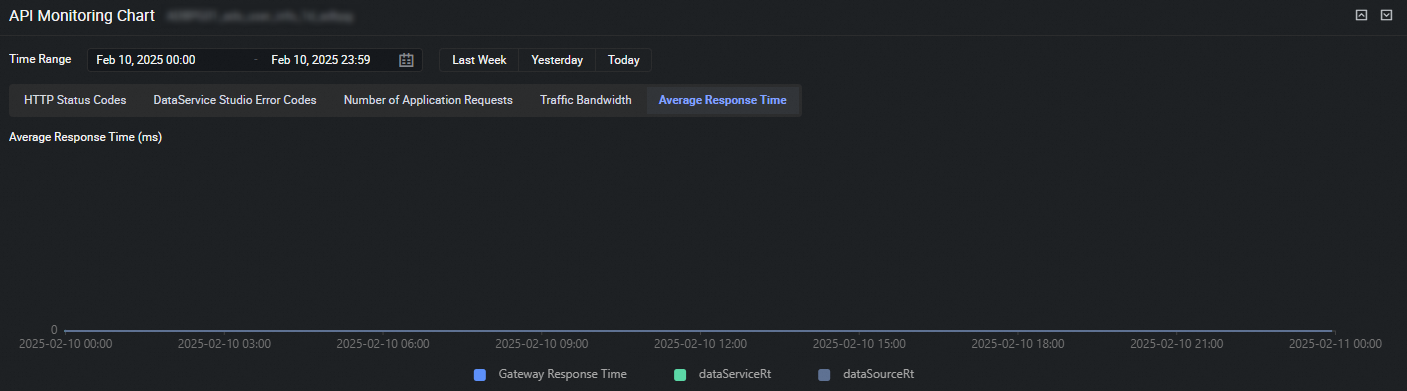This screenshot has width=1407, height=391.
Task: Edit the start date Feb 10, 2025 00:00
Action: [146, 60]
